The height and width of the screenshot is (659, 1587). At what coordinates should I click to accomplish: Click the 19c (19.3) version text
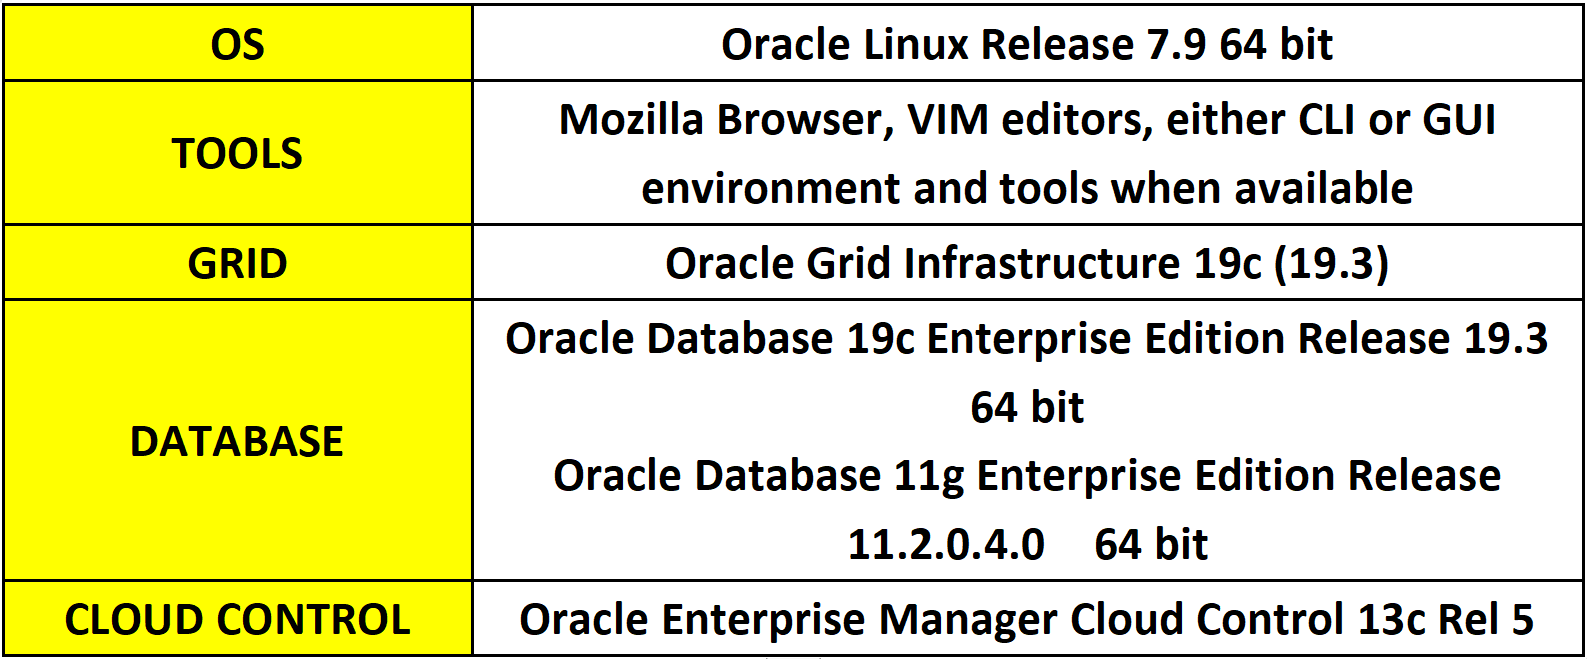pyautogui.click(x=1291, y=264)
